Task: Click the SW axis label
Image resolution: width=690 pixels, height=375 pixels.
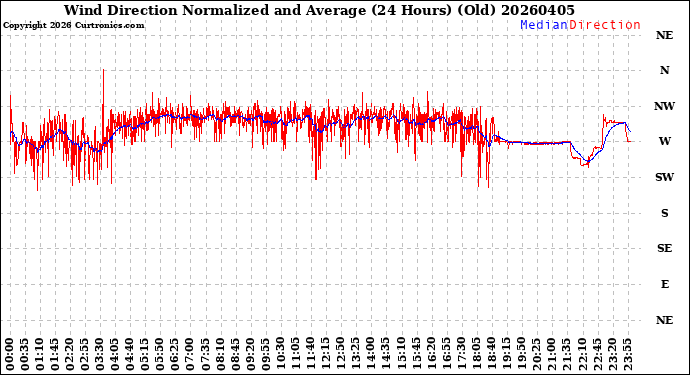Action: pos(664,177)
